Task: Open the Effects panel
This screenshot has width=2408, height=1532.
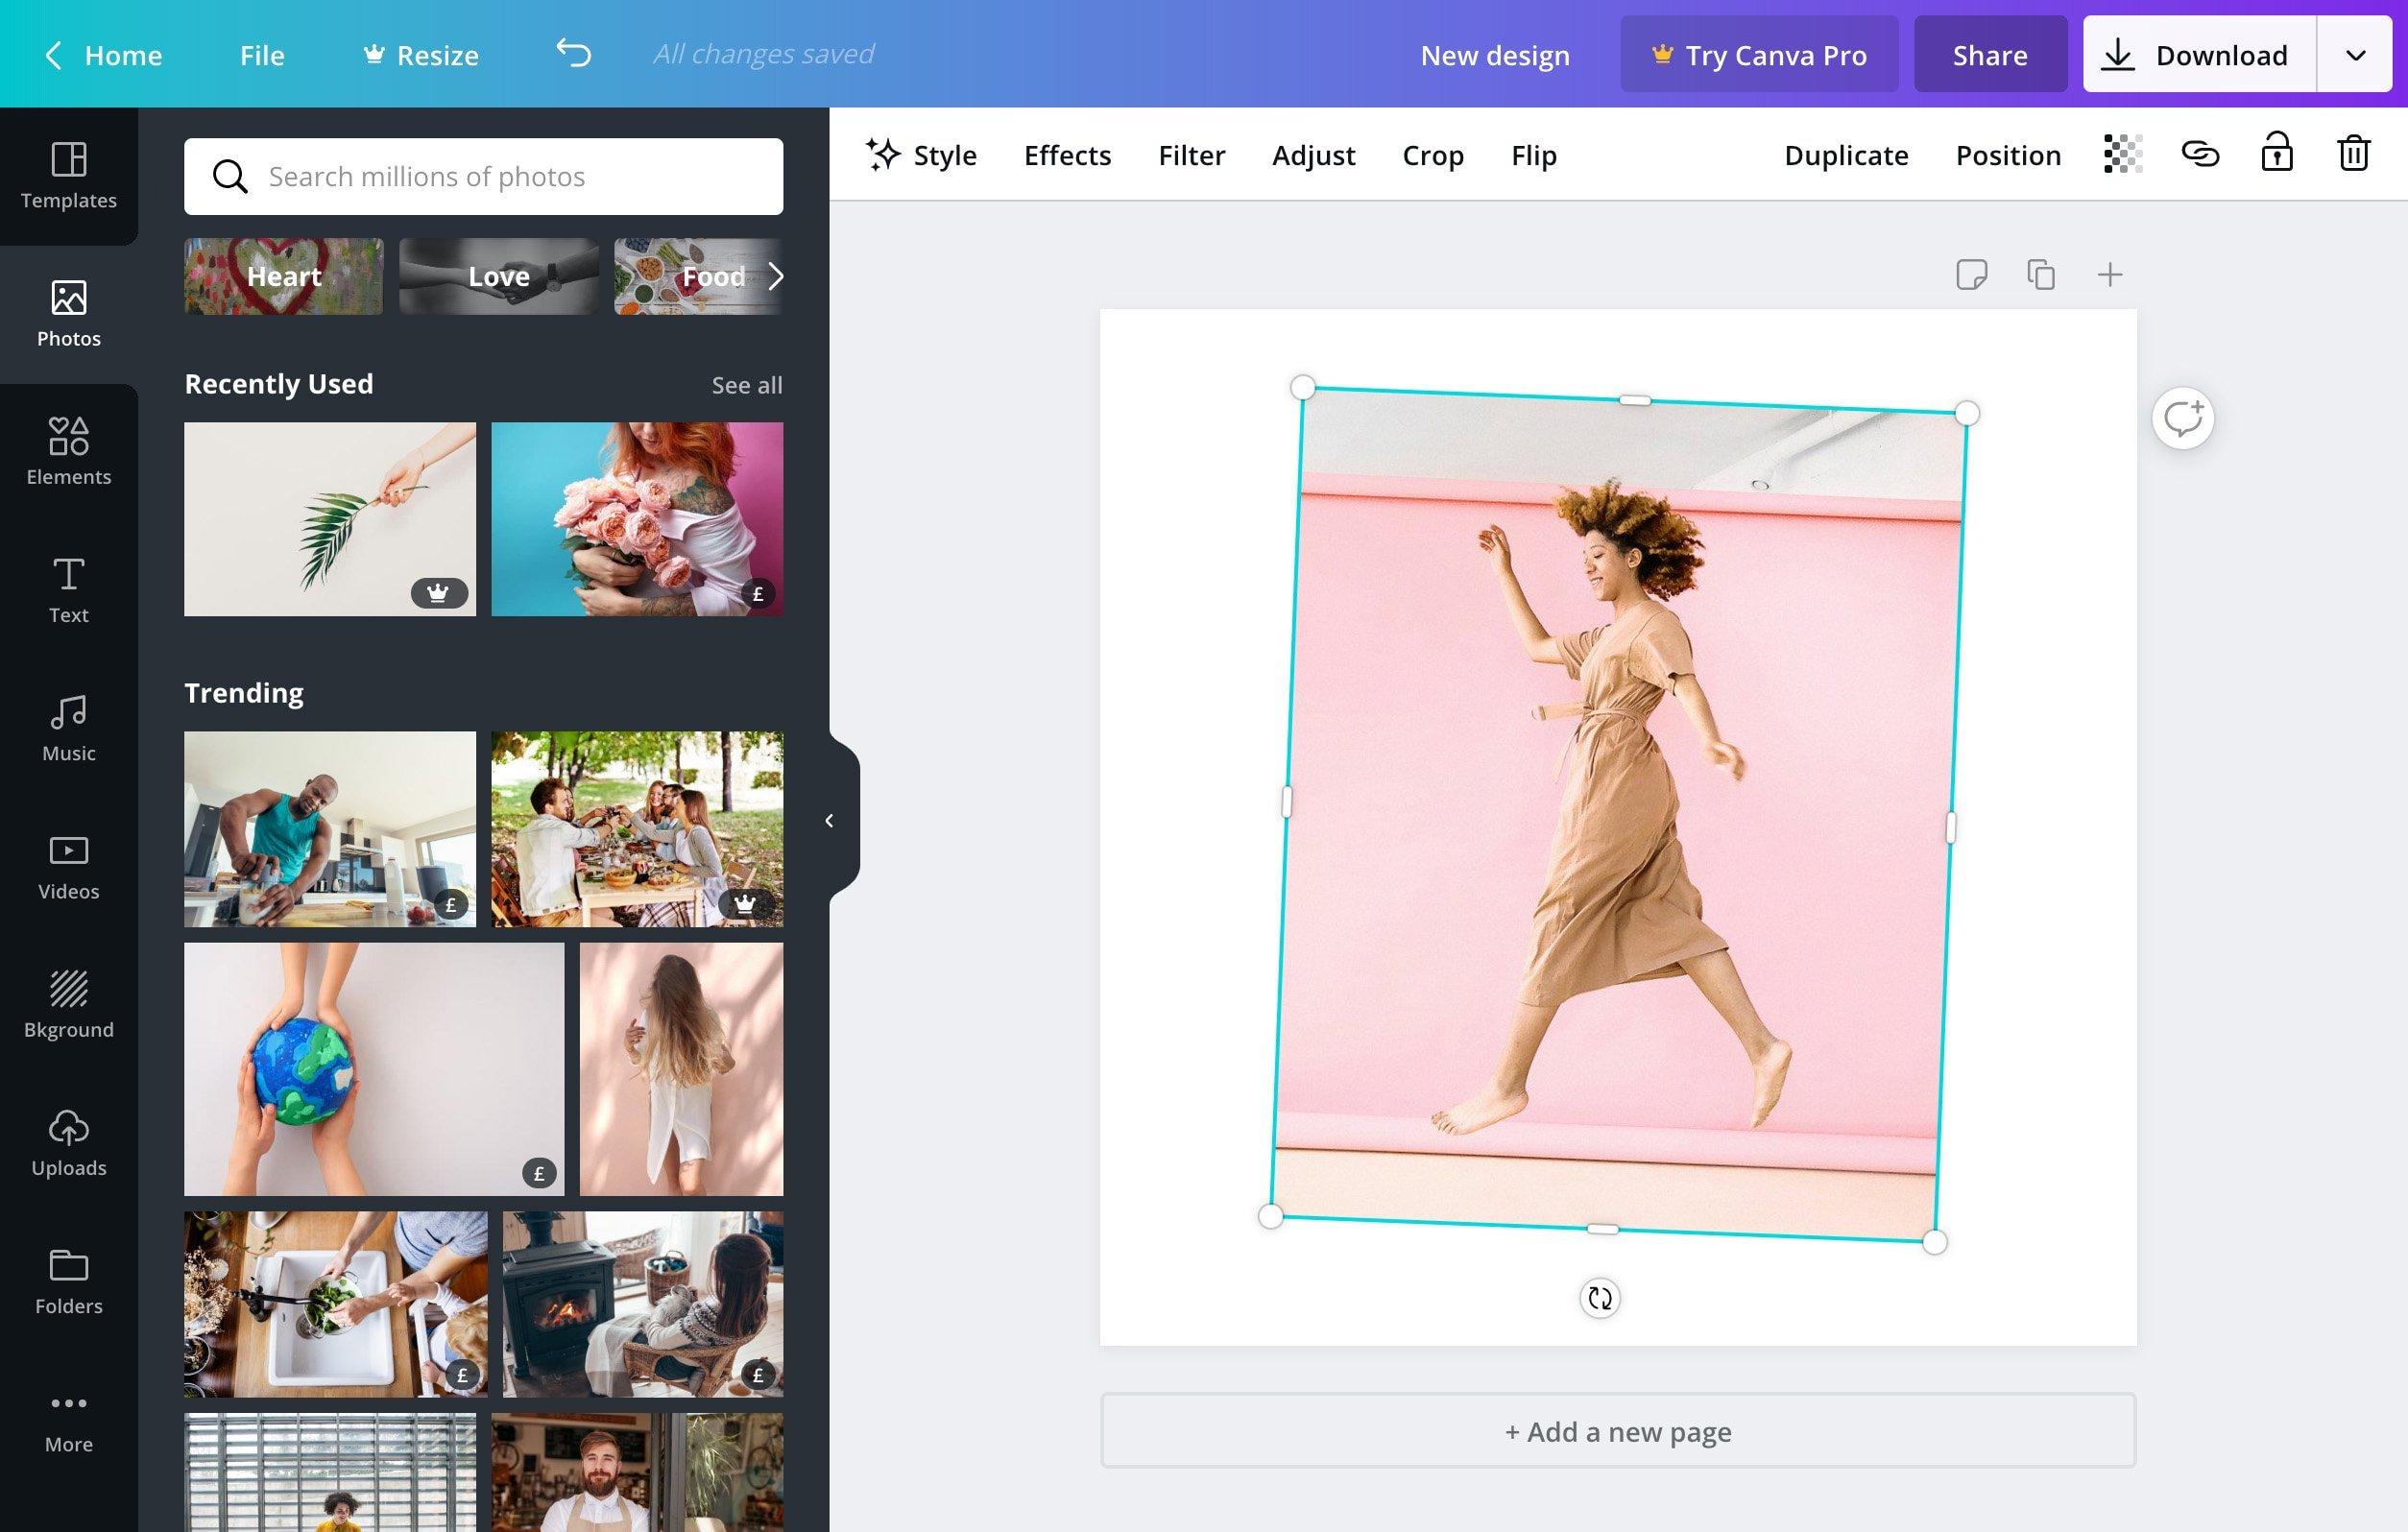Action: coord(1067,155)
